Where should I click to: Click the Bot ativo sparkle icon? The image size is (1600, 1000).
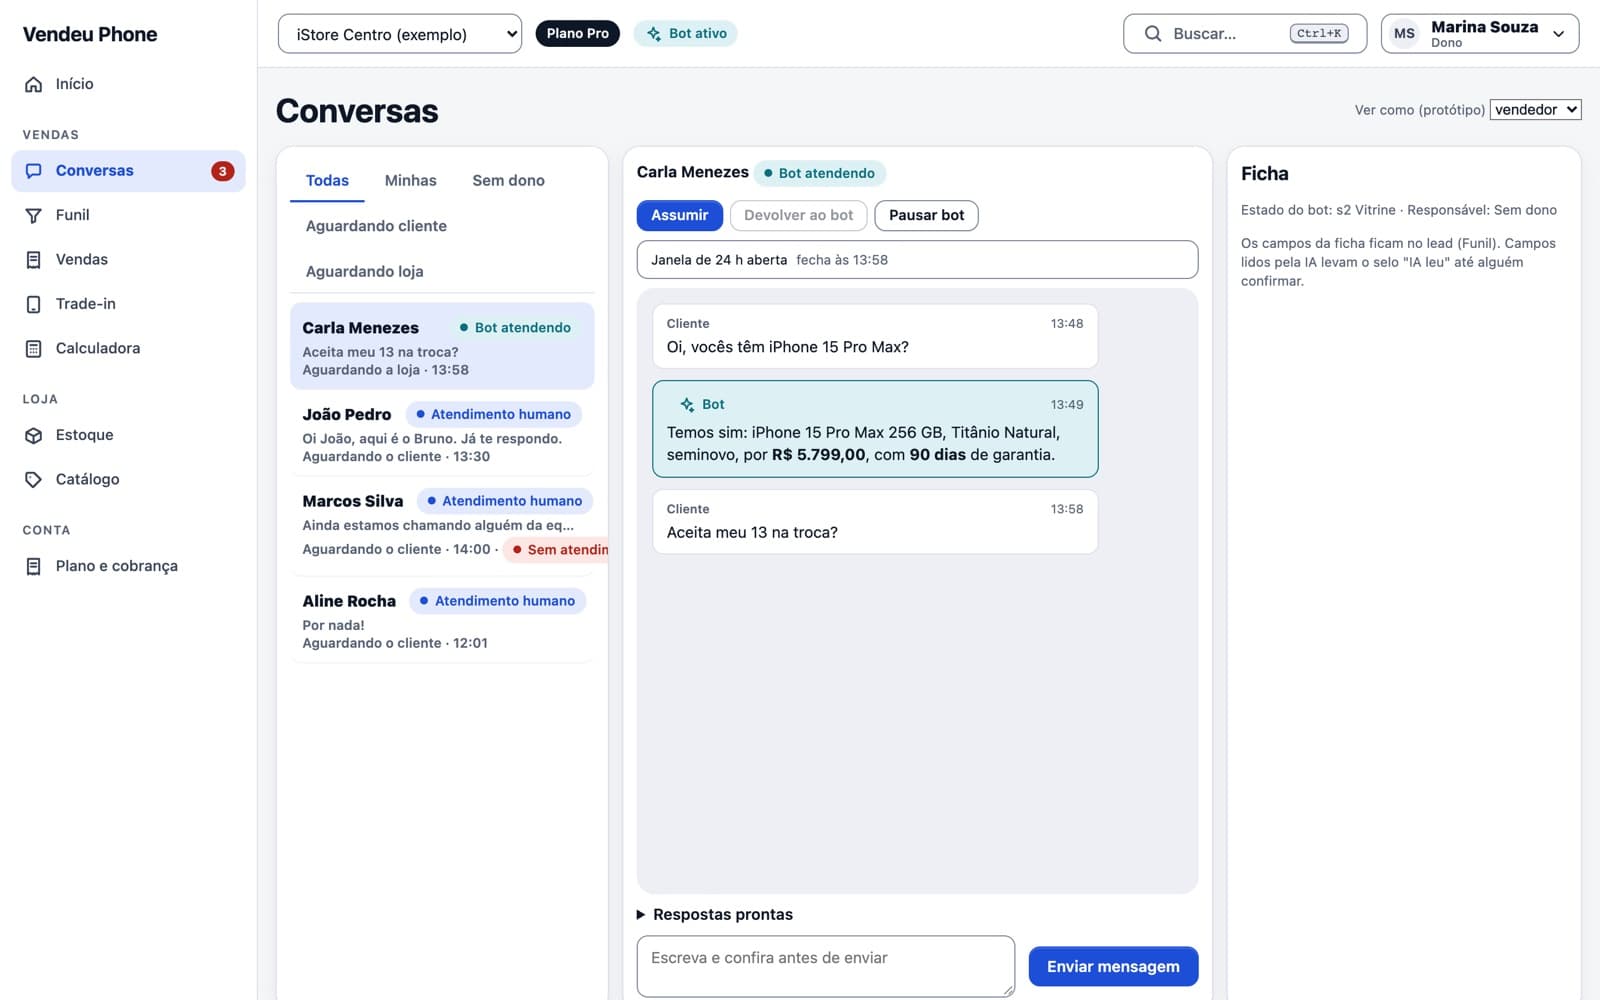654,33
